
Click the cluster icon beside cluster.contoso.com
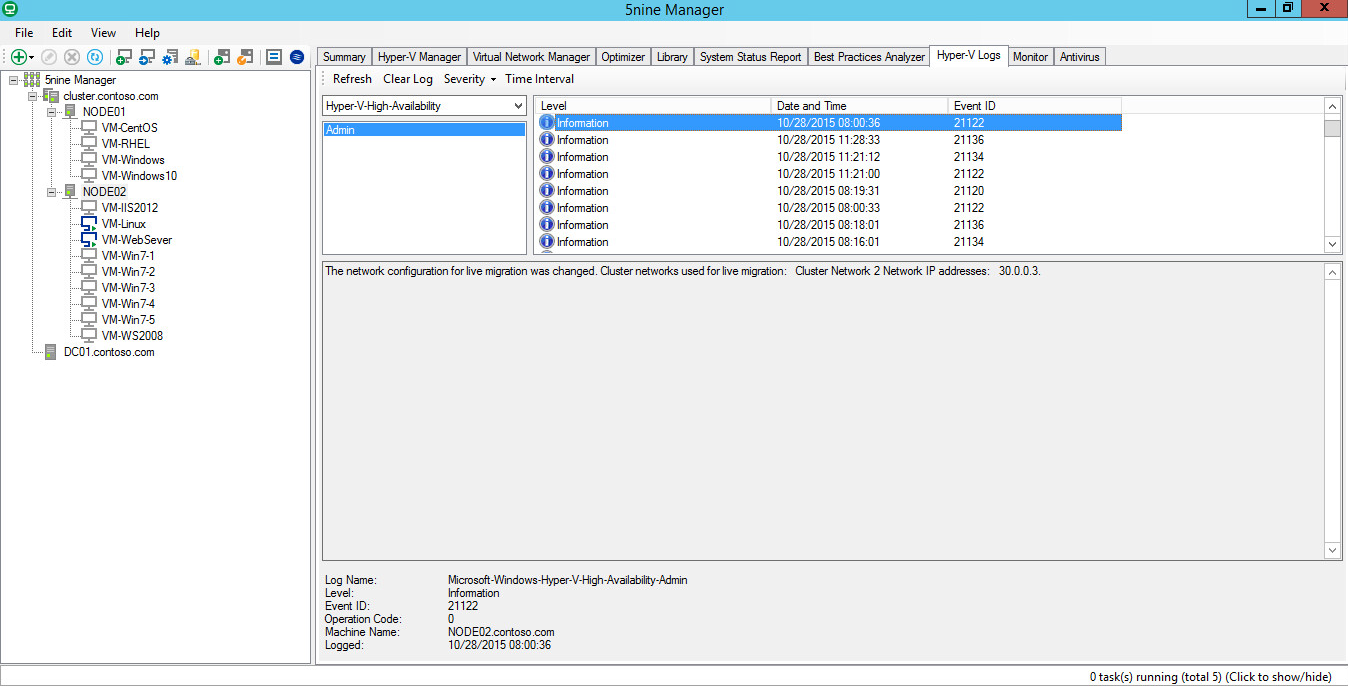click(x=51, y=96)
